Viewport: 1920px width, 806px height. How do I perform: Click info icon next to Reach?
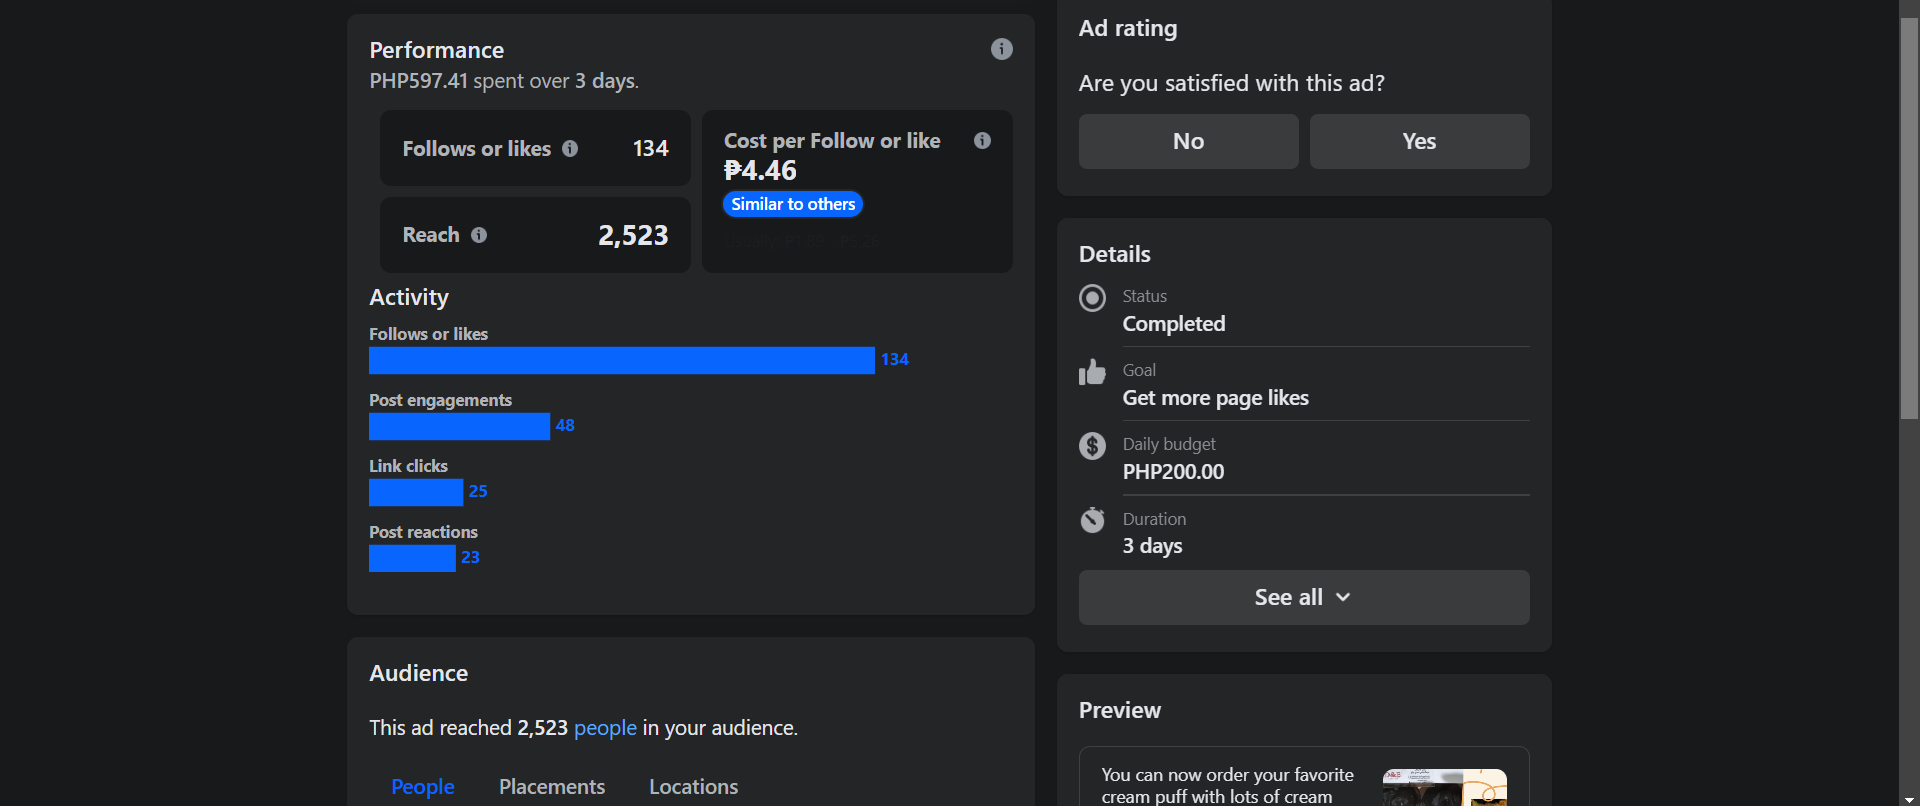tap(479, 235)
